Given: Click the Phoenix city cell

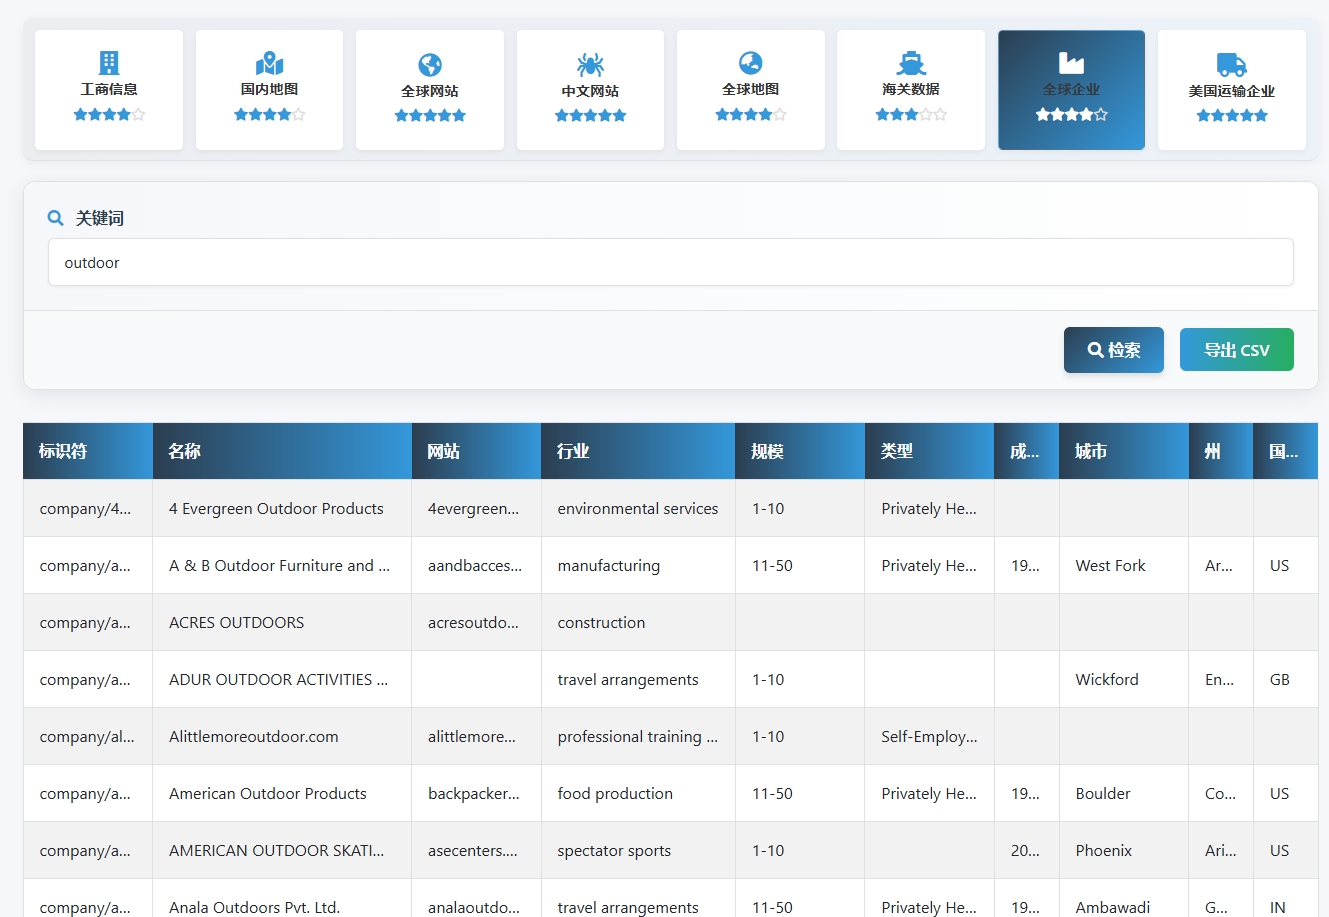Looking at the screenshot, I should [1124, 850].
